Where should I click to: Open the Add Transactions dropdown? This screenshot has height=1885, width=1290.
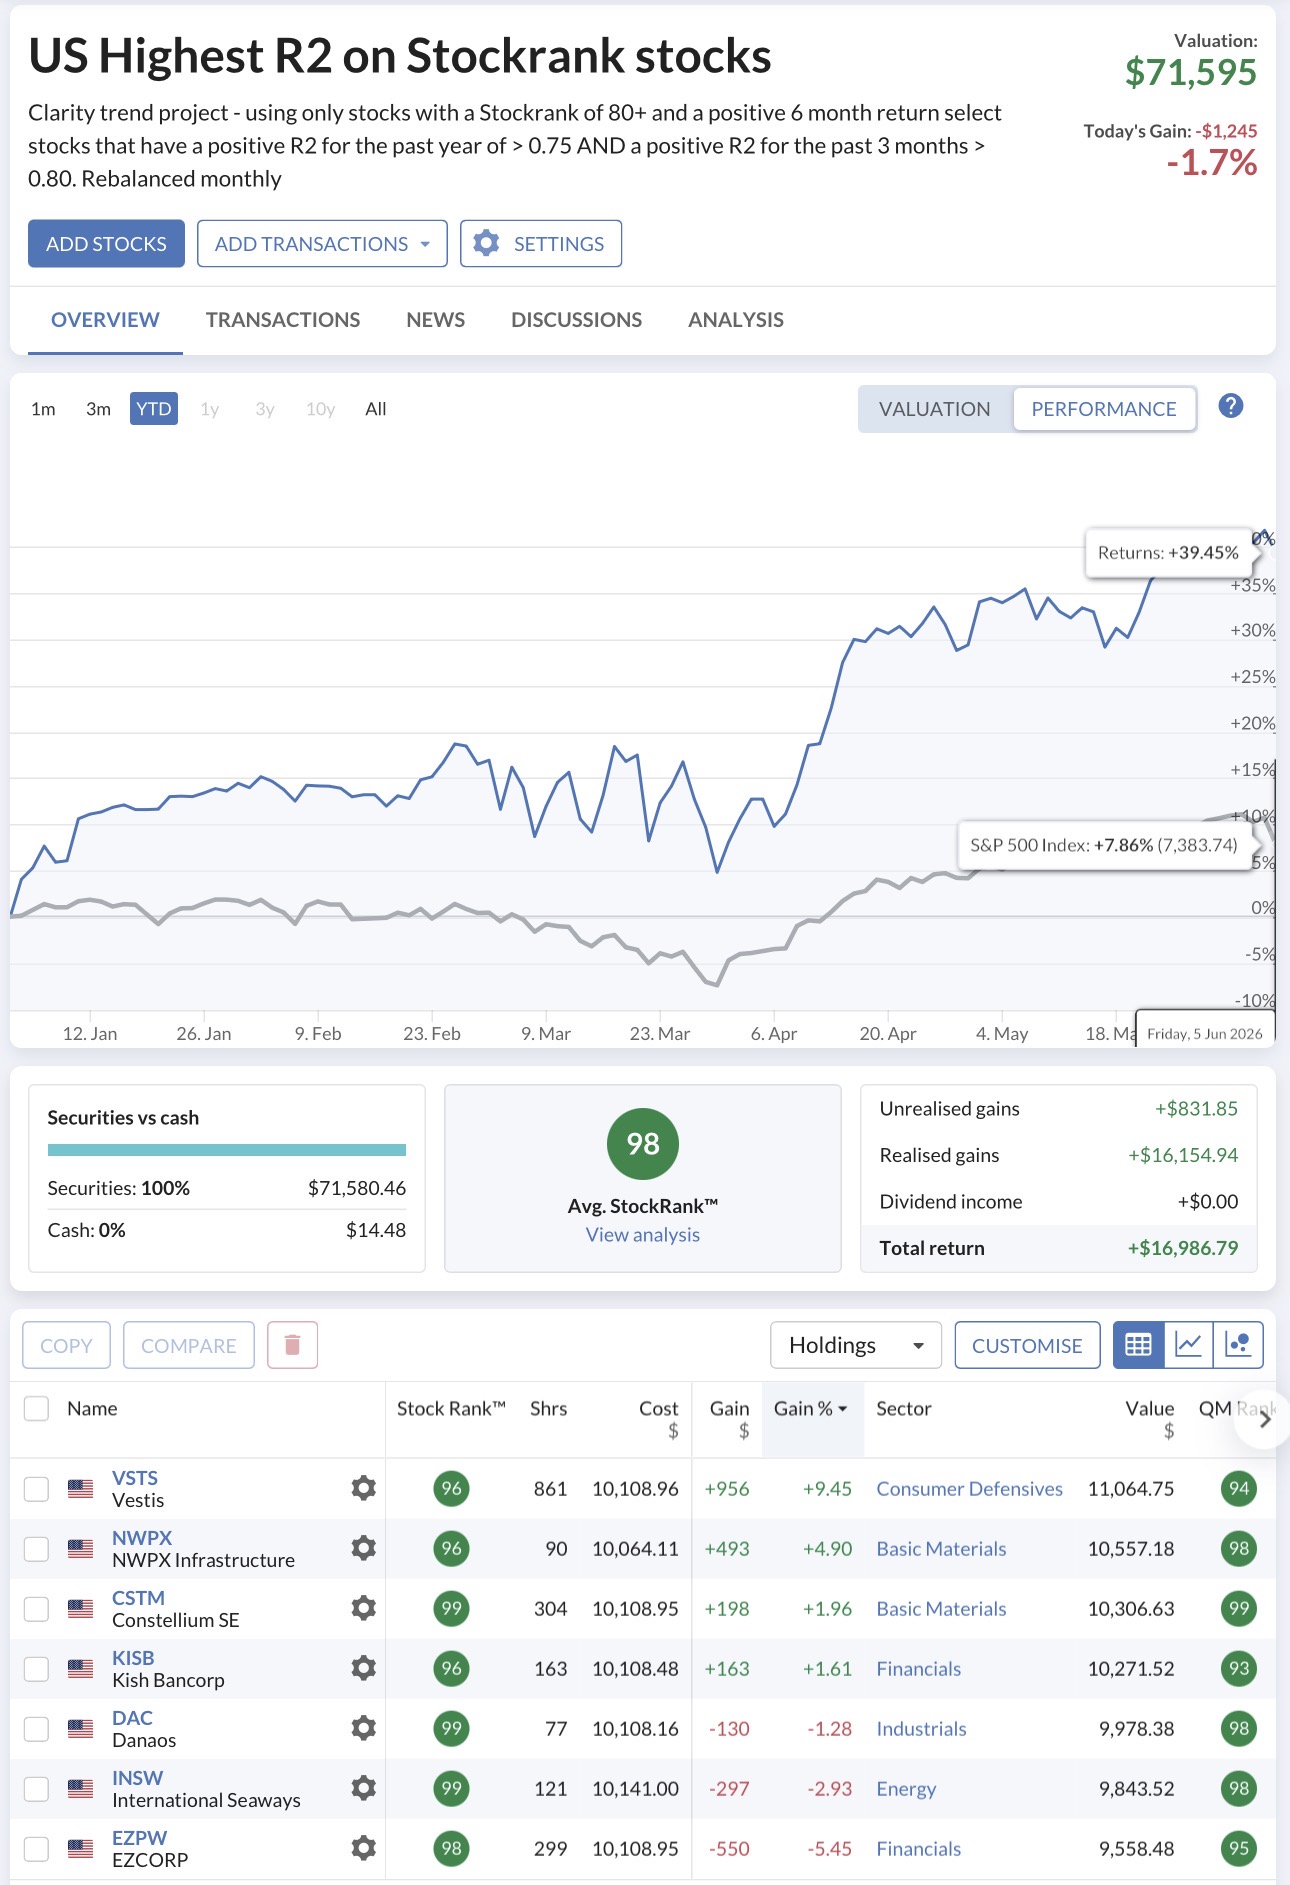click(x=322, y=244)
